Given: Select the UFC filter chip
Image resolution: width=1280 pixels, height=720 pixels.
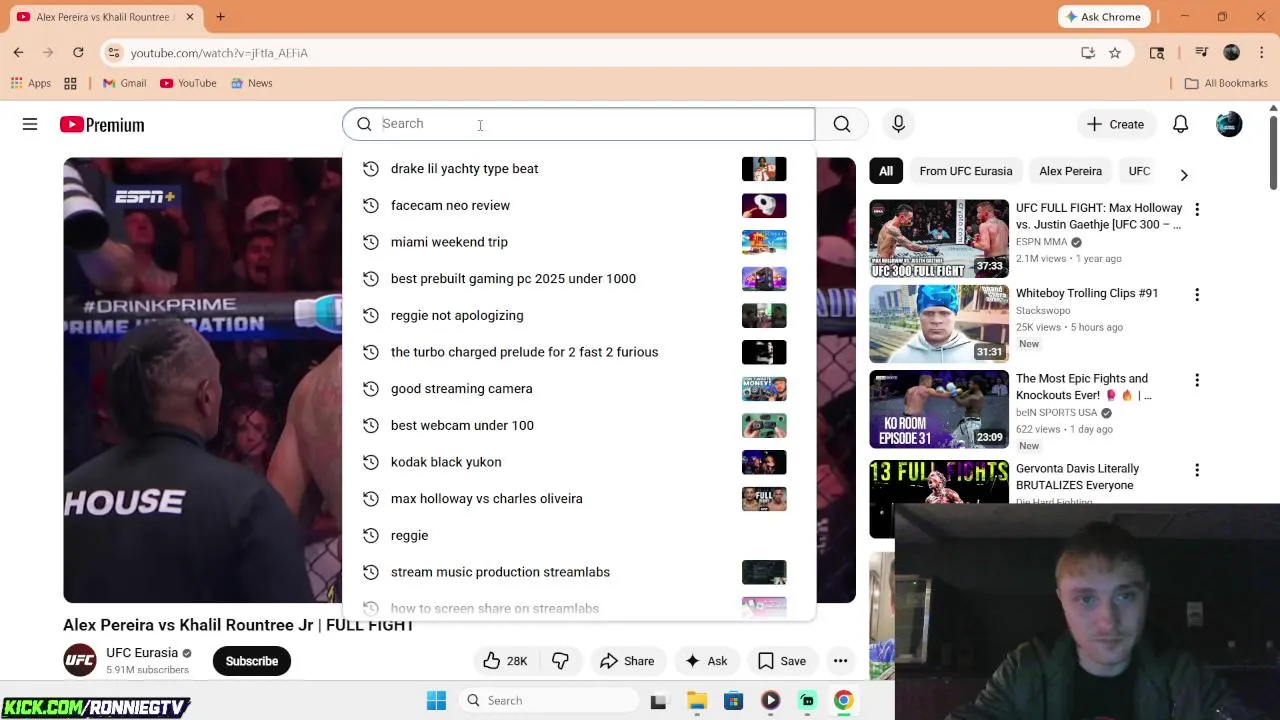Looking at the screenshot, I should click(x=1139, y=171).
